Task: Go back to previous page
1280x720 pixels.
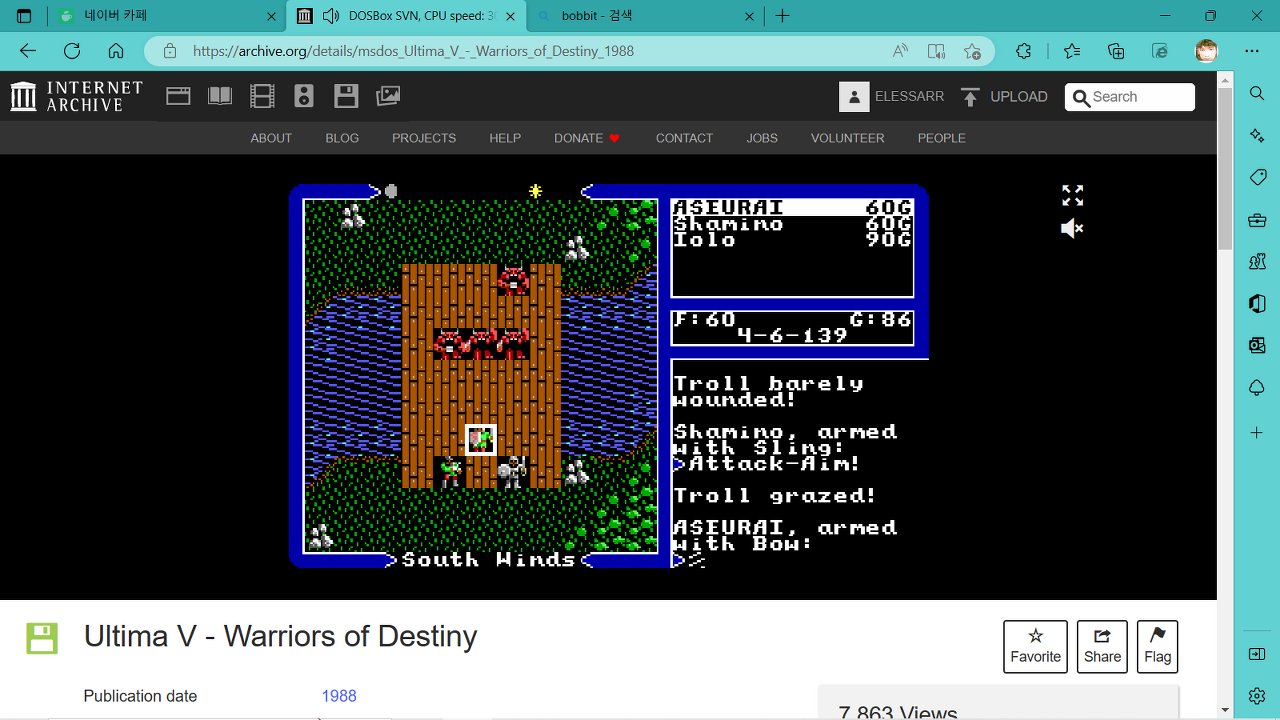Action: 28,51
